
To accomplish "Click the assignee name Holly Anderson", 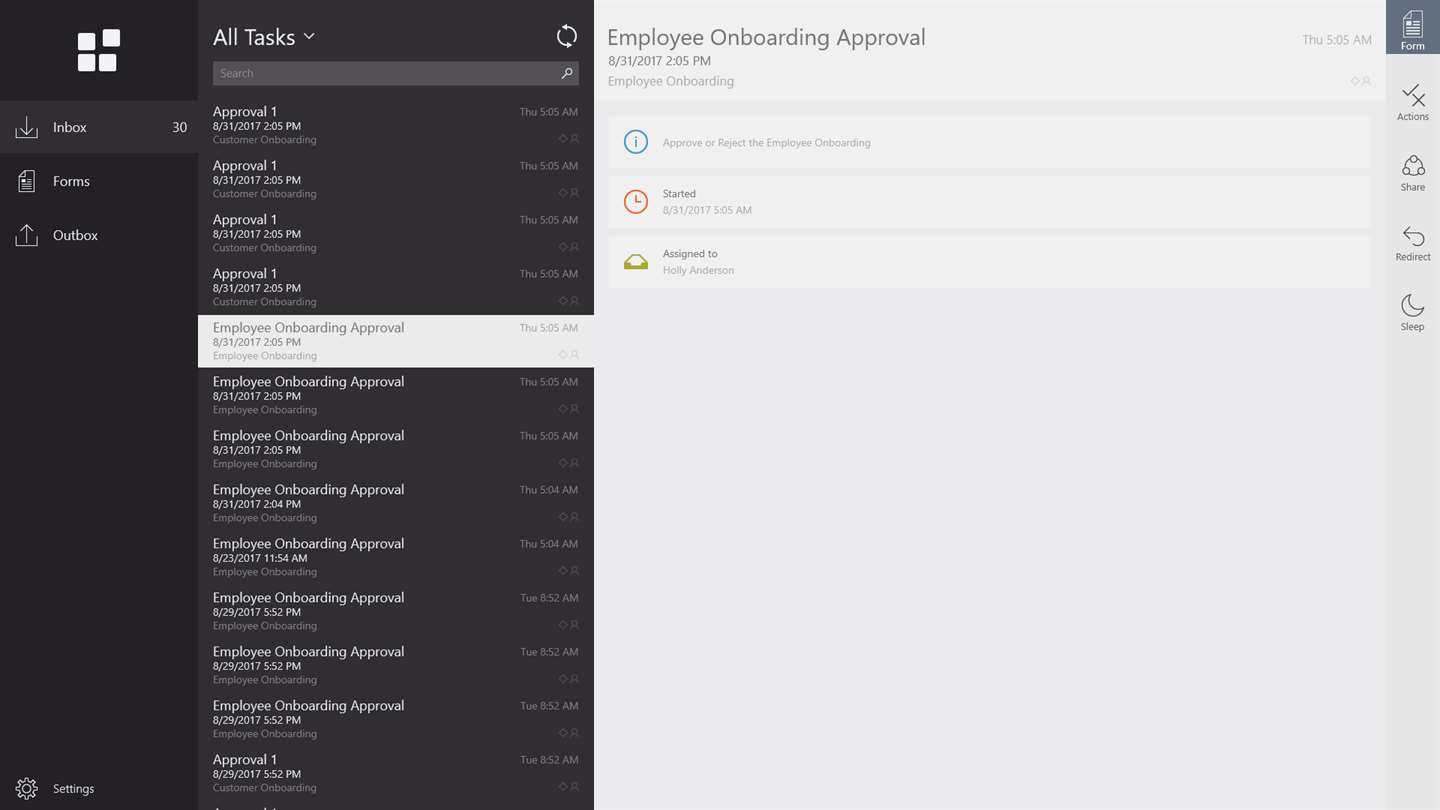I will pyautogui.click(x=698, y=270).
